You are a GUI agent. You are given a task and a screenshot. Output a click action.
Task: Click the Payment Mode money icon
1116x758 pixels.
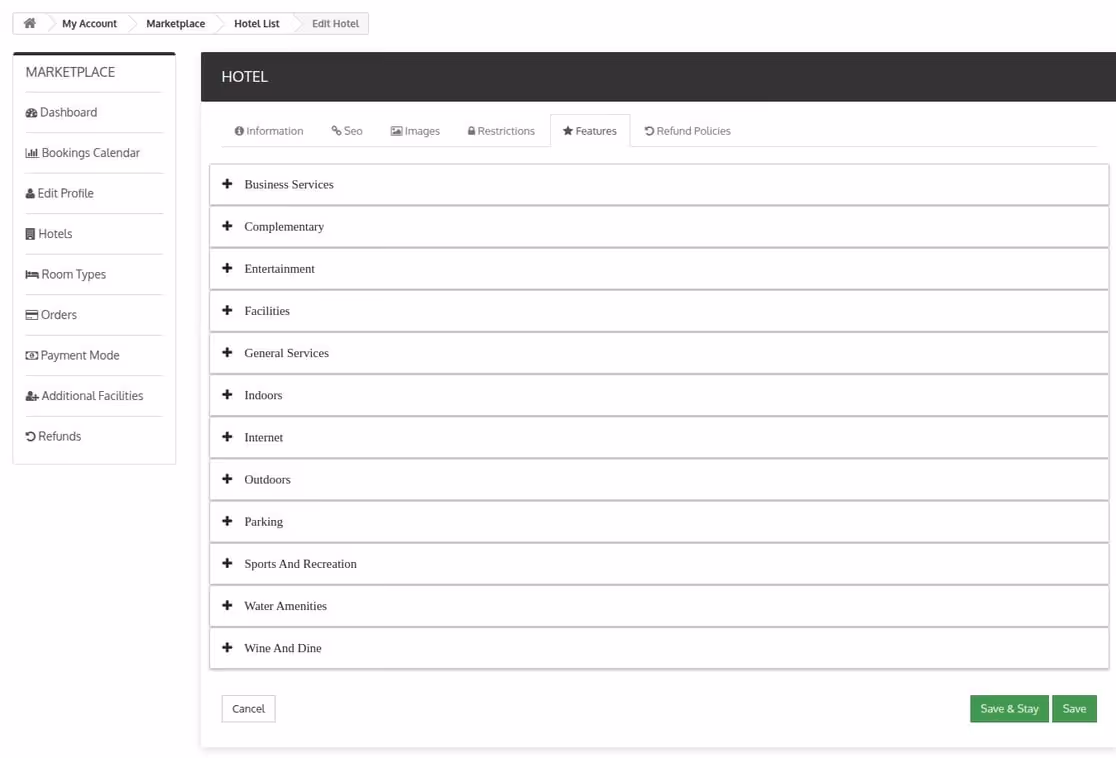point(32,355)
